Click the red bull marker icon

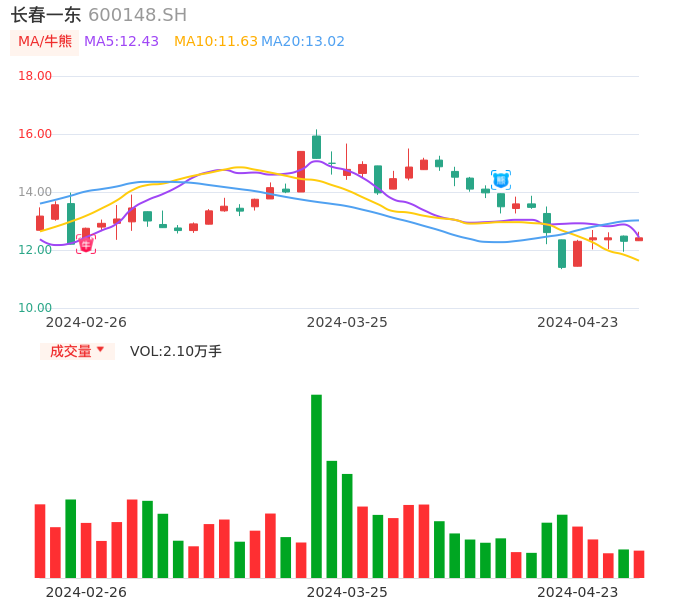pyautogui.click(x=86, y=244)
